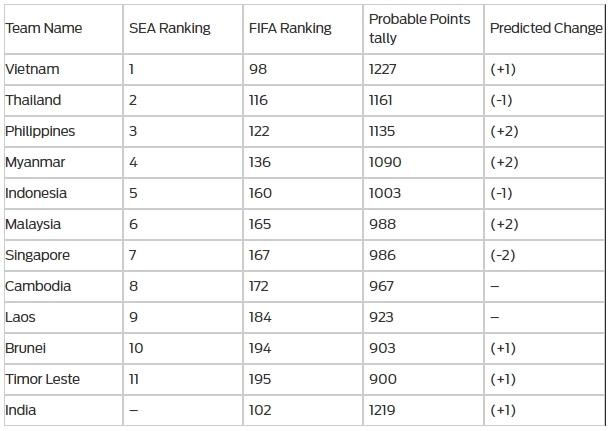Select Singapore's predicted change (-2)
The width and height of the screenshot is (614, 431).
pyautogui.click(x=503, y=255)
